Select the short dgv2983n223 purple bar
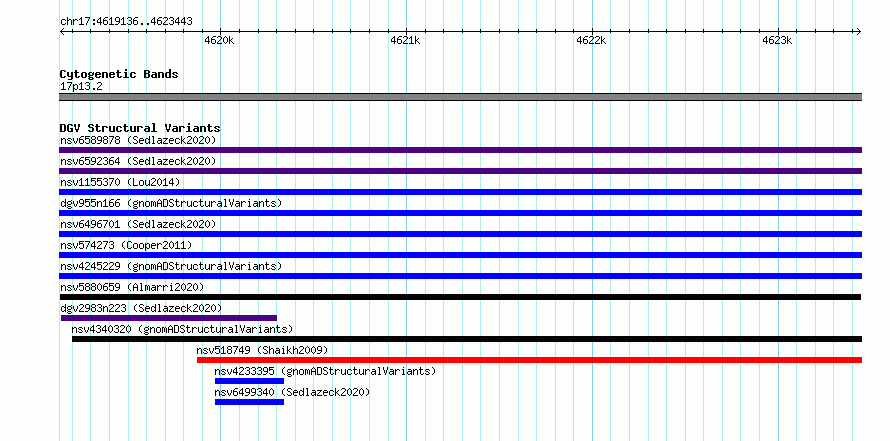Viewport: 890px width, 441px height. pyautogui.click(x=169, y=318)
